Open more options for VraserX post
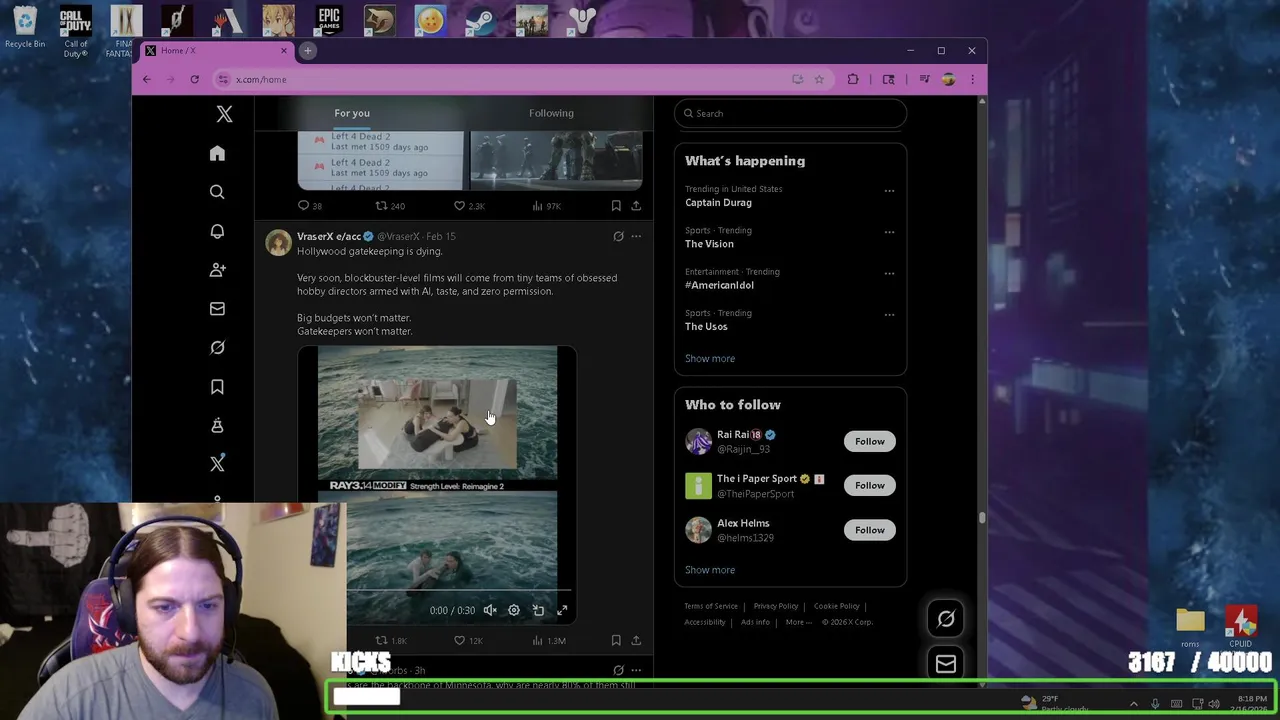This screenshot has height=720, width=1280. [x=636, y=237]
